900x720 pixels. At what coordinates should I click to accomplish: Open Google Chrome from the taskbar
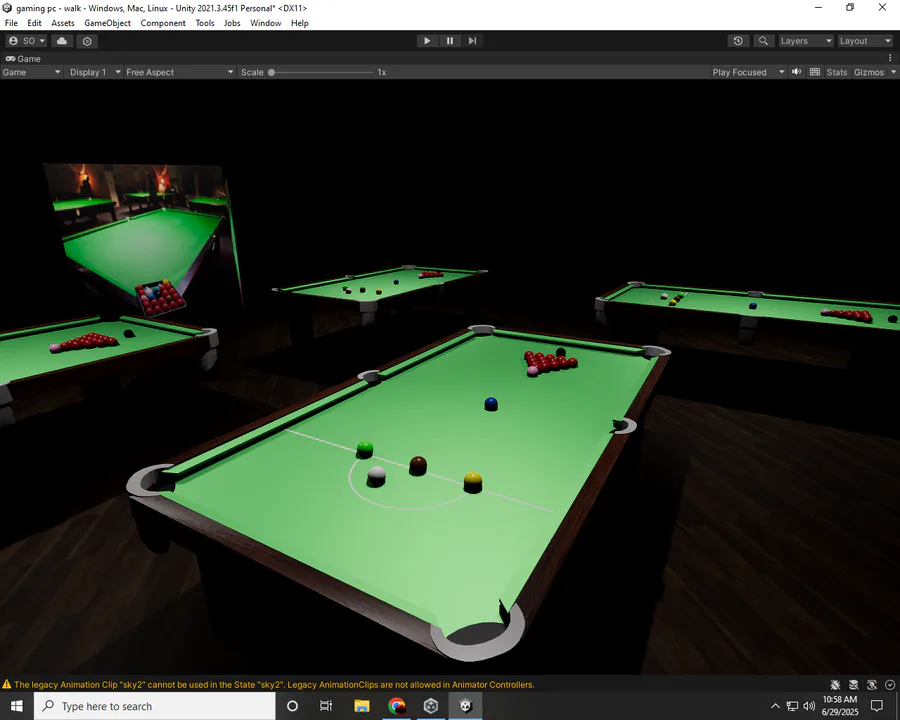(396, 706)
